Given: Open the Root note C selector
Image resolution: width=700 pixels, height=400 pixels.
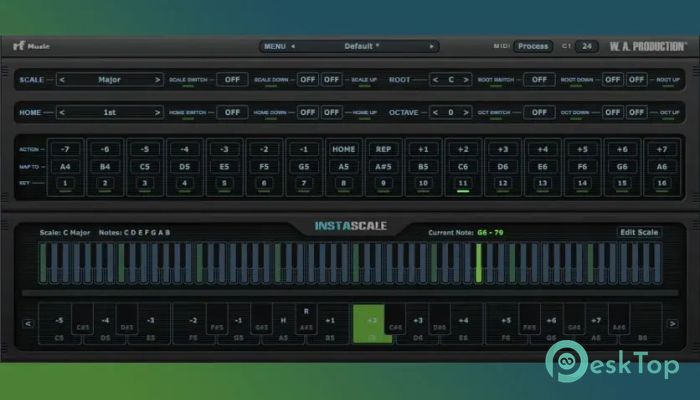Looking at the screenshot, I should point(451,79).
